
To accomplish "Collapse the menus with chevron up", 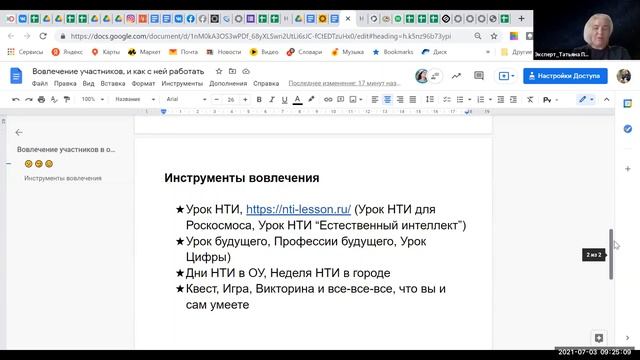I will pyautogui.click(x=607, y=100).
